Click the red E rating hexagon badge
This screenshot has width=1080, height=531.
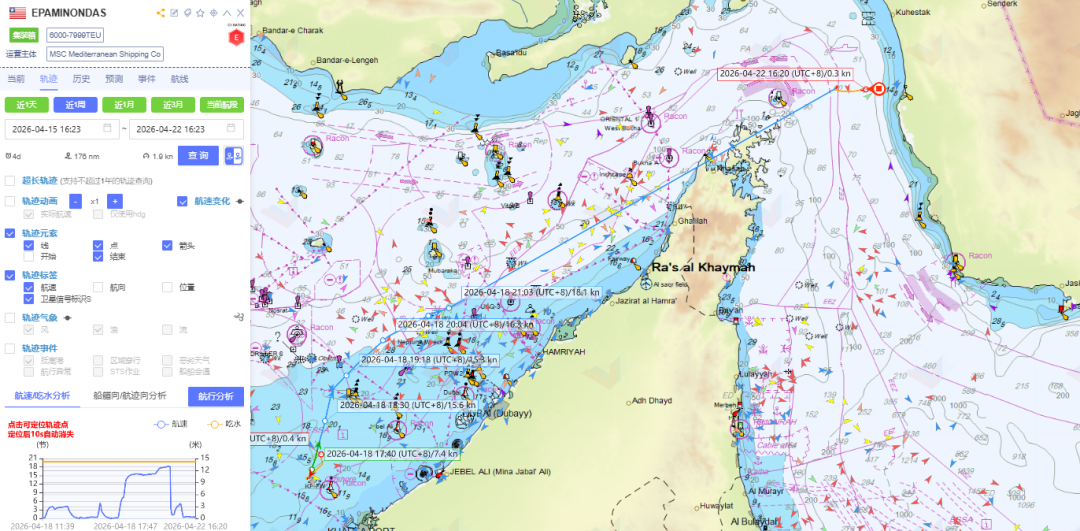click(236, 37)
